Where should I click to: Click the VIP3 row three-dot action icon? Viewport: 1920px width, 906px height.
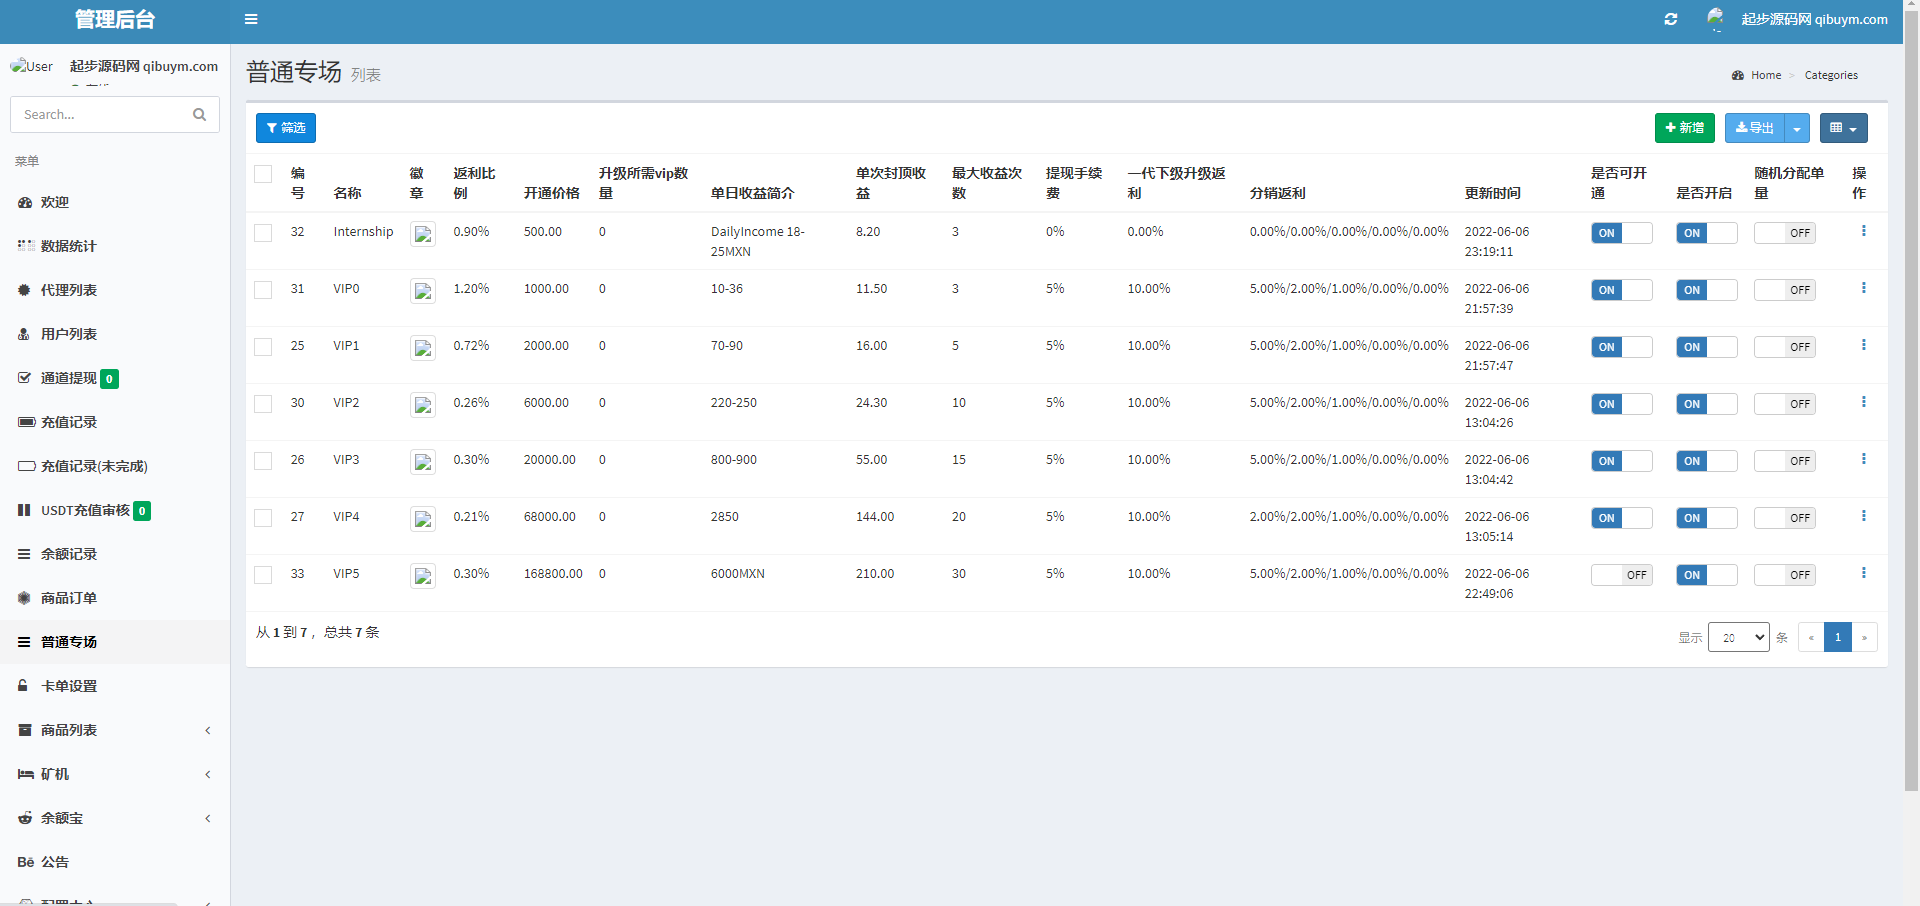1863,459
